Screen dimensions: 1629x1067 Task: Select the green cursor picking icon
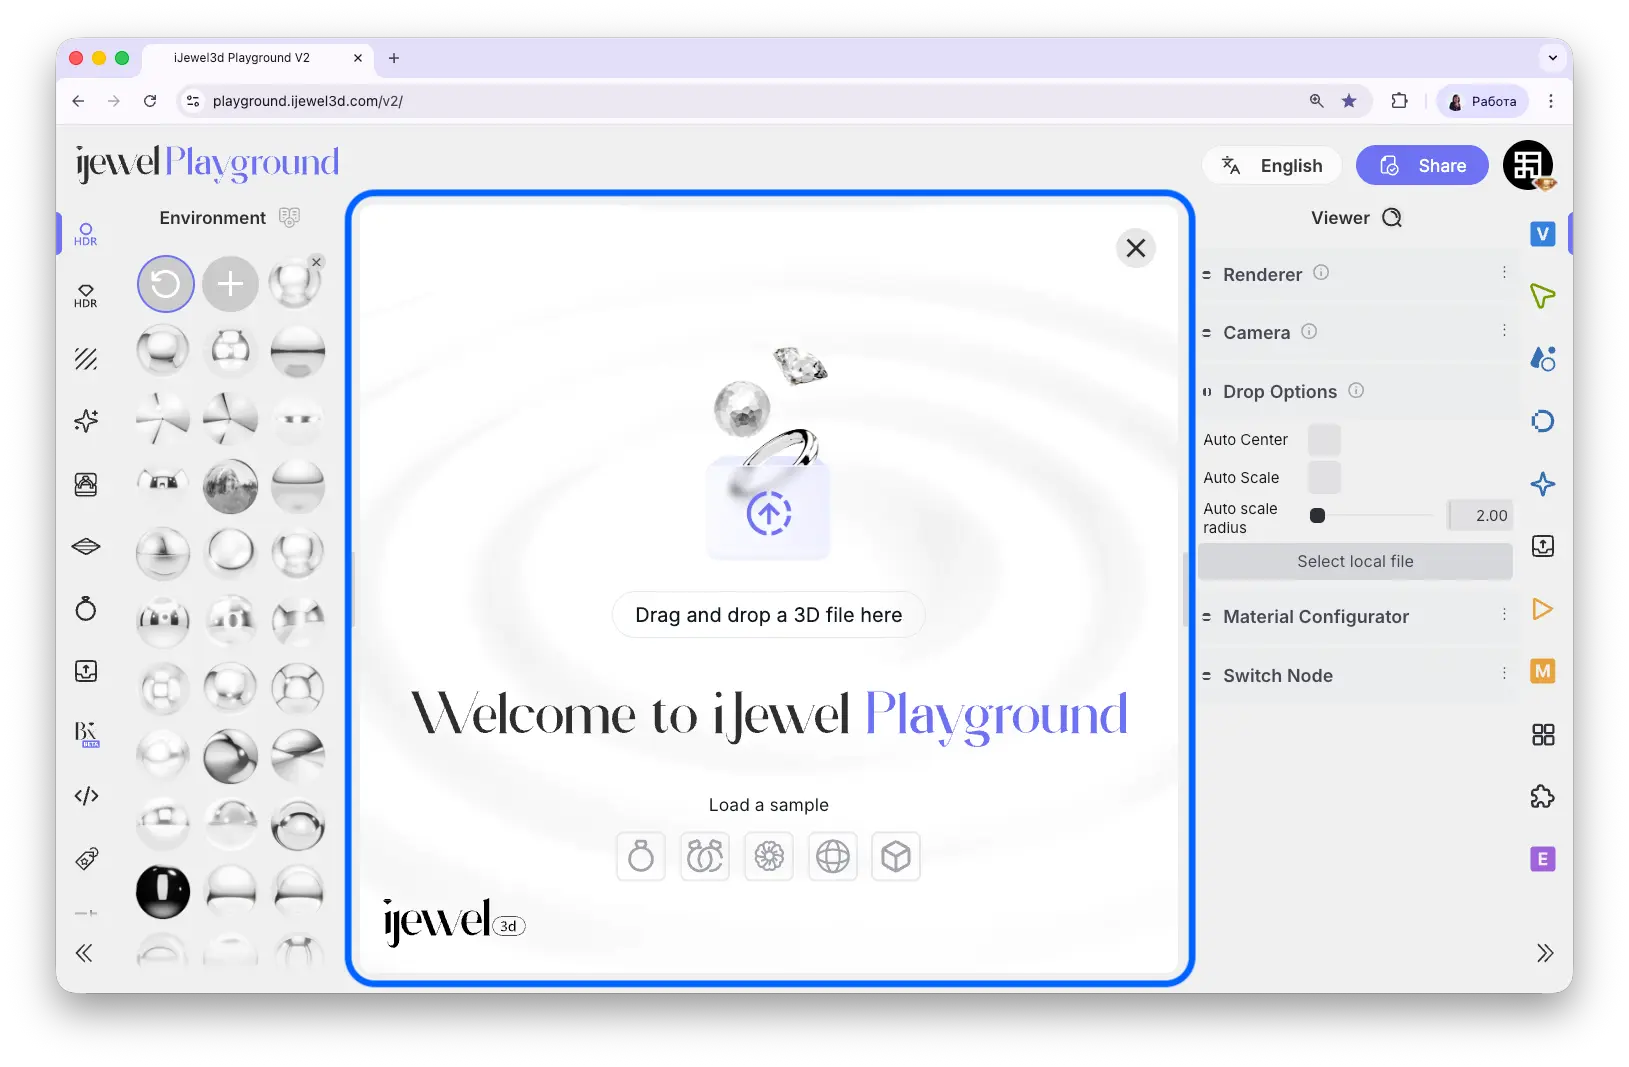point(1543,296)
